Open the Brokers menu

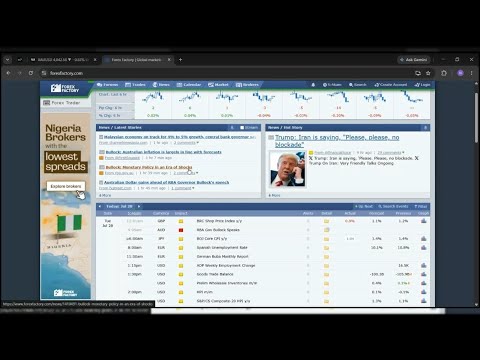click(247, 85)
